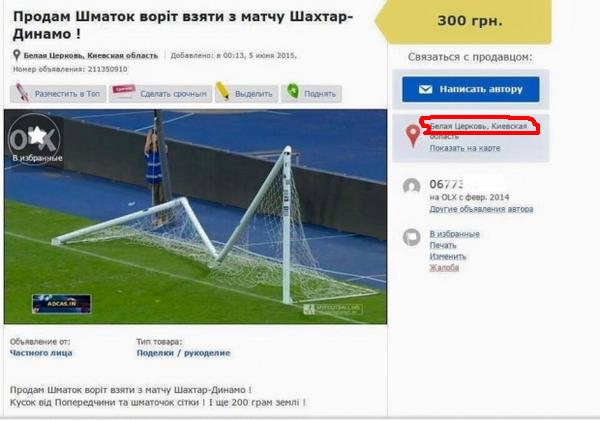Click the yellow marker Выделить icon

[x=223, y=91]
